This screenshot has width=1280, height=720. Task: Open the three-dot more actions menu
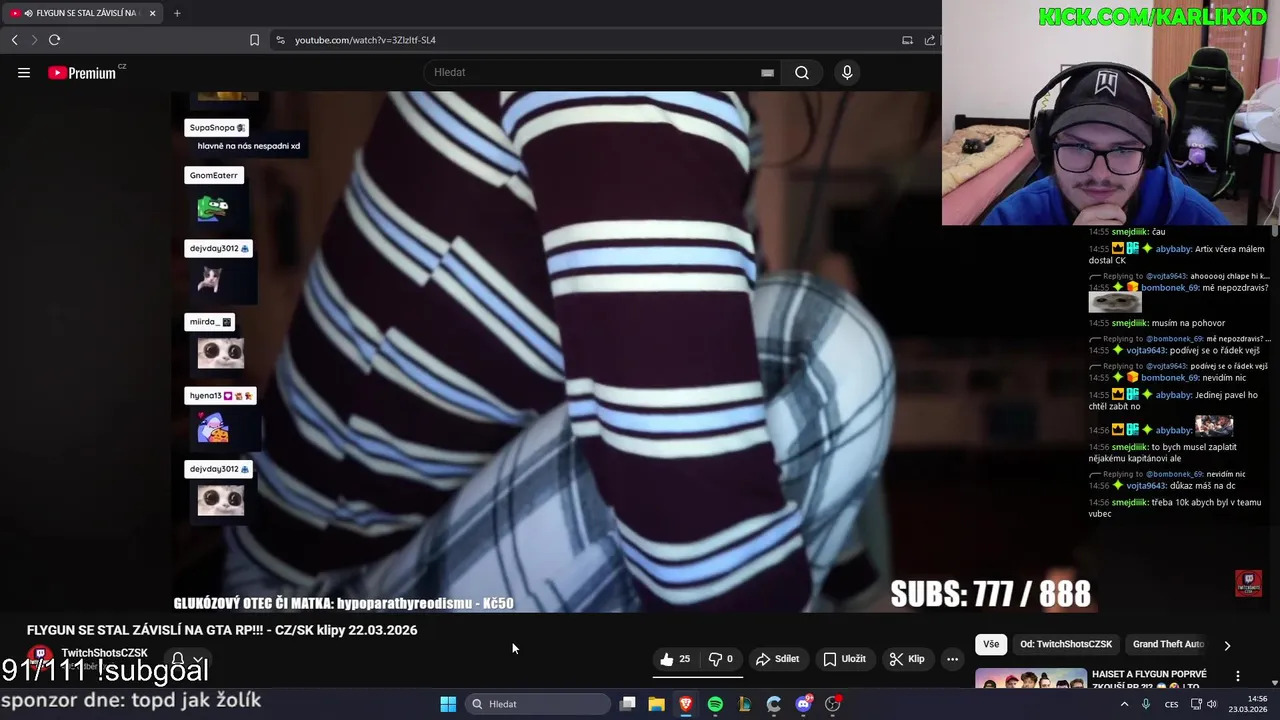click(952, 659)
